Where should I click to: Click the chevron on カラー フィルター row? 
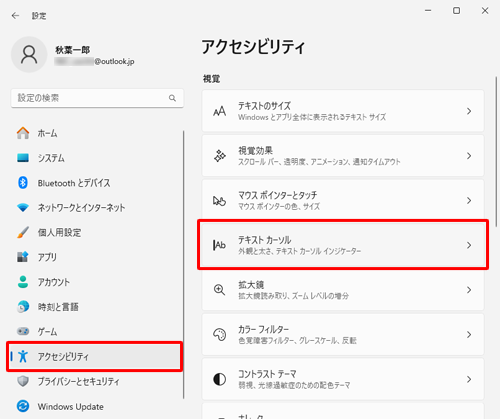pos(469,334)
